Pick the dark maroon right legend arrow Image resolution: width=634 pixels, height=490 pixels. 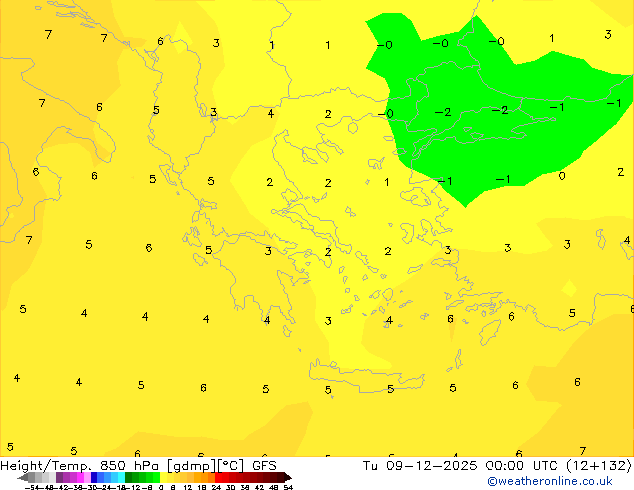(x=288, y=477)
